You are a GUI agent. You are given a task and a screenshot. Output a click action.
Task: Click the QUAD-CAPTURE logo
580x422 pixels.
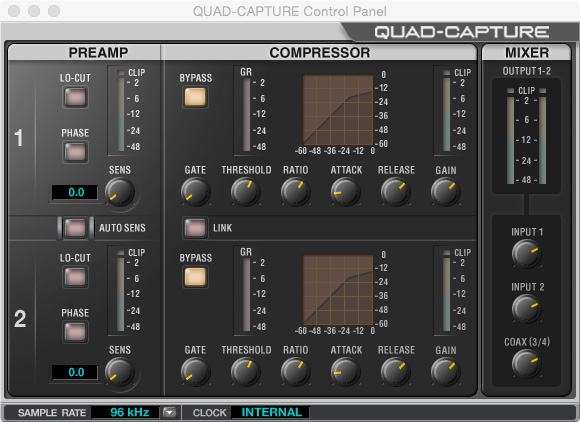[462, 32]
